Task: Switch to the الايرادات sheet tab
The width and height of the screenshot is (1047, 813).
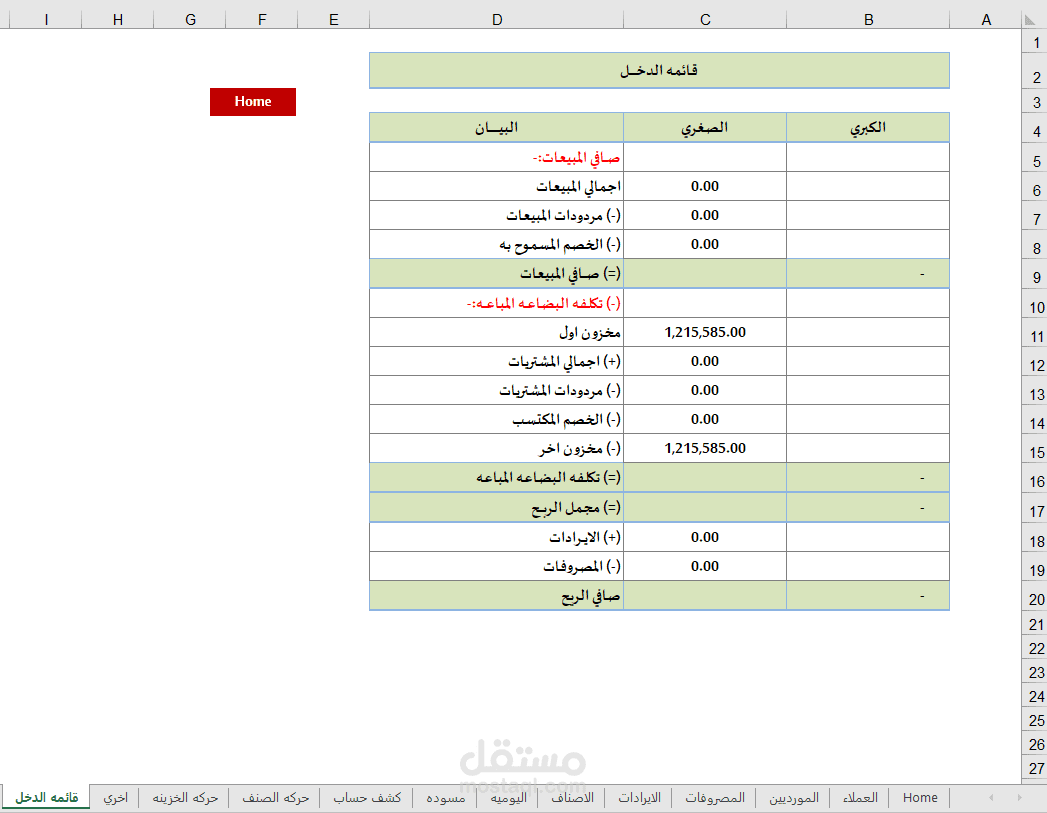Action: coord(640,798)
